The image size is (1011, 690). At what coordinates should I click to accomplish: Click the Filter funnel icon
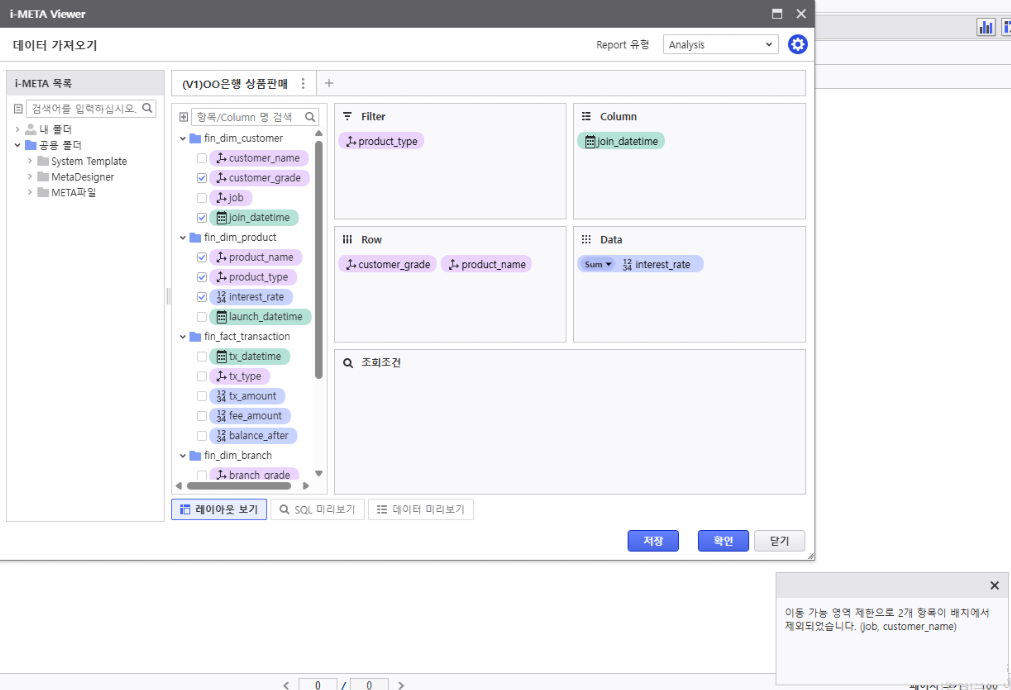tap(348, 116)
